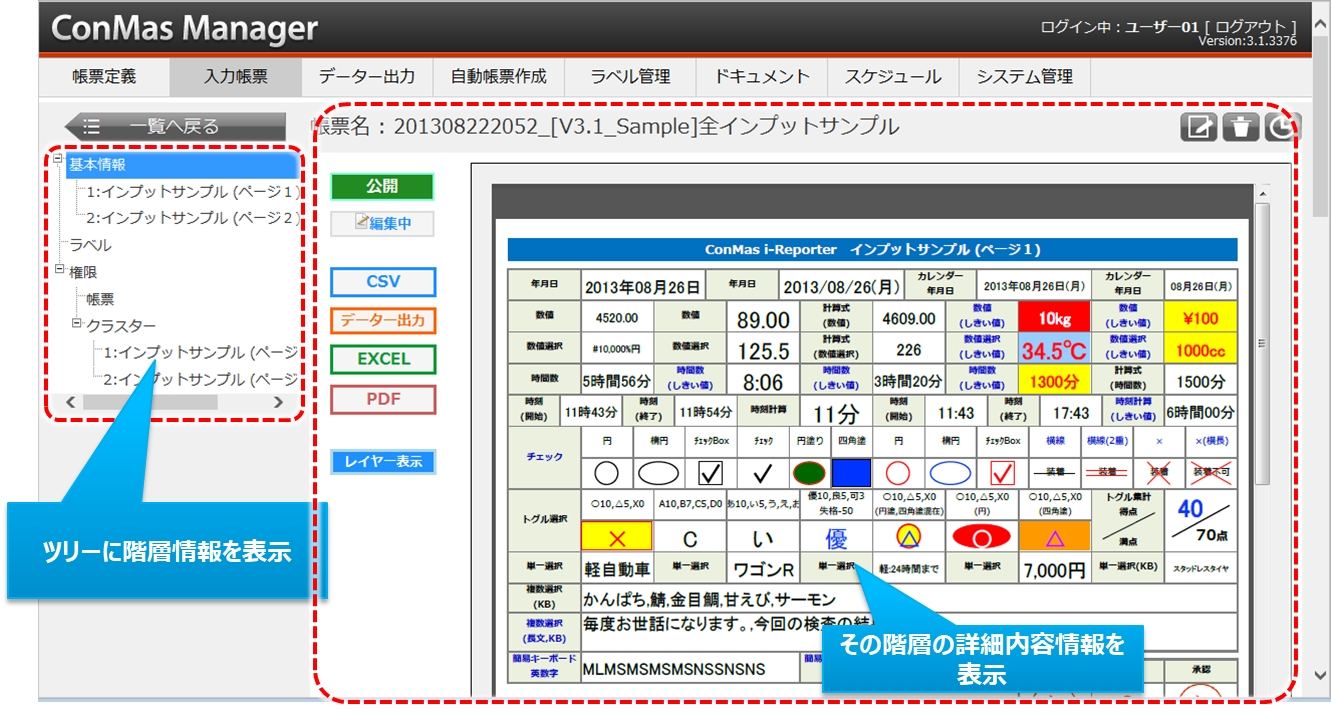This screenshot has height=715, width=1331.
Task: Click the 6時間00分 time calculation cell
Action: (1200, 412)
